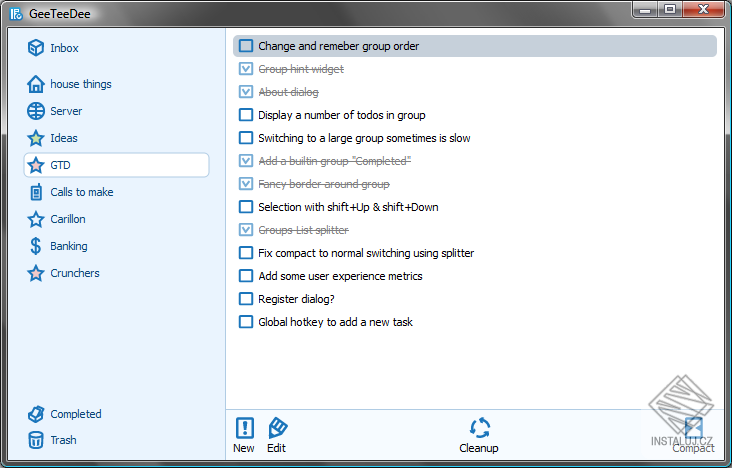This screenshot has height=468, width=732.
Task: Show the Completed tasks label
Action: point(76,414)
